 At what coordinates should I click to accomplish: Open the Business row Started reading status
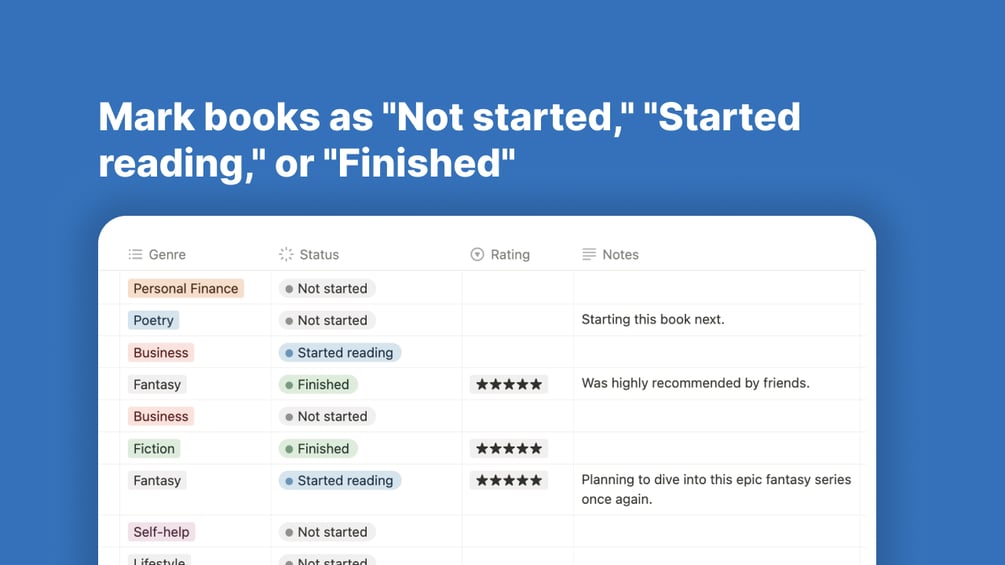(x=340, y=352)
